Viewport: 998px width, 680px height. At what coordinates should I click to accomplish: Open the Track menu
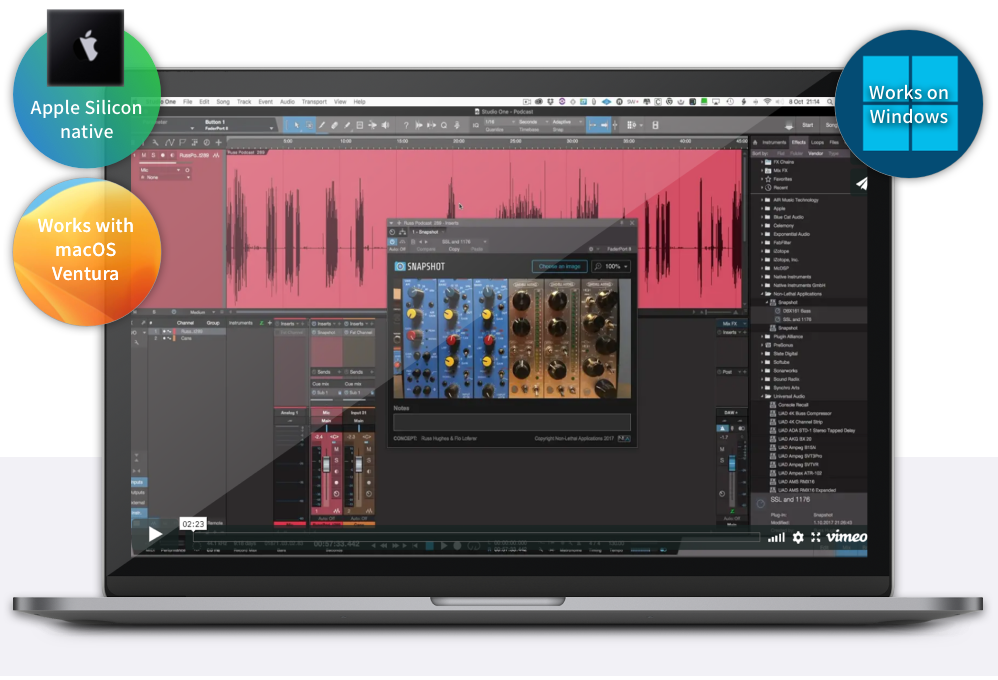click(244, 101)
